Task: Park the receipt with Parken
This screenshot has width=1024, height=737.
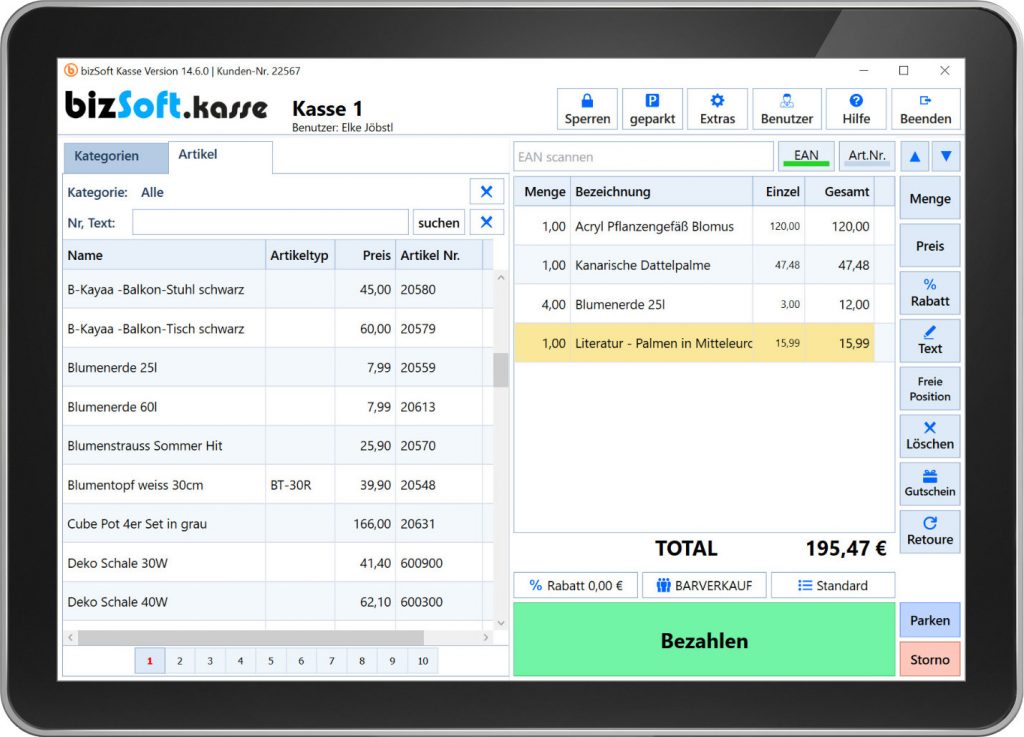Action: 930,620
